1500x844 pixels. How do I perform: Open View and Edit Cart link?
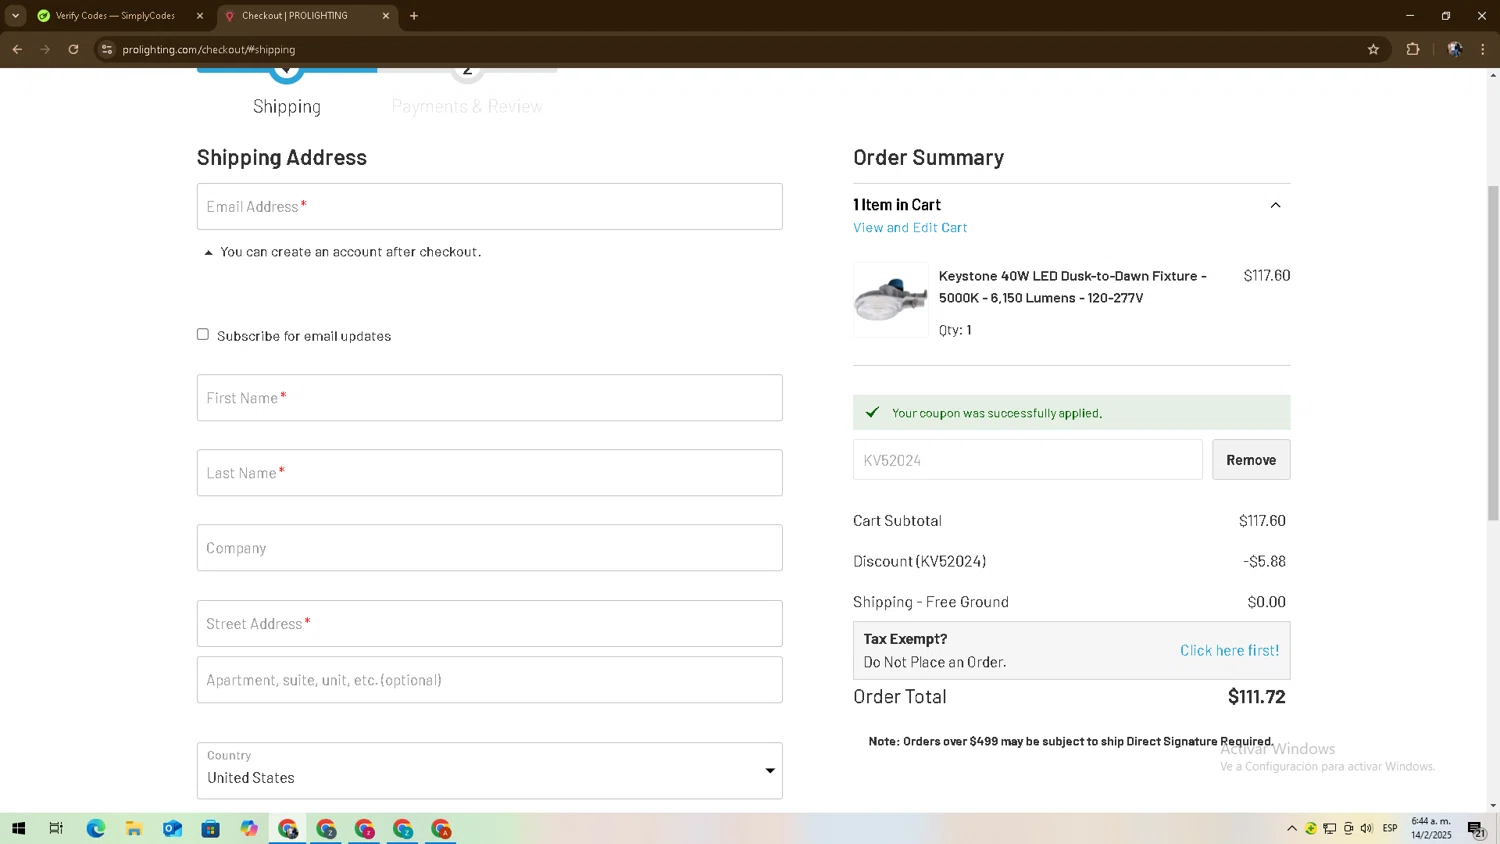pos(910,228)
